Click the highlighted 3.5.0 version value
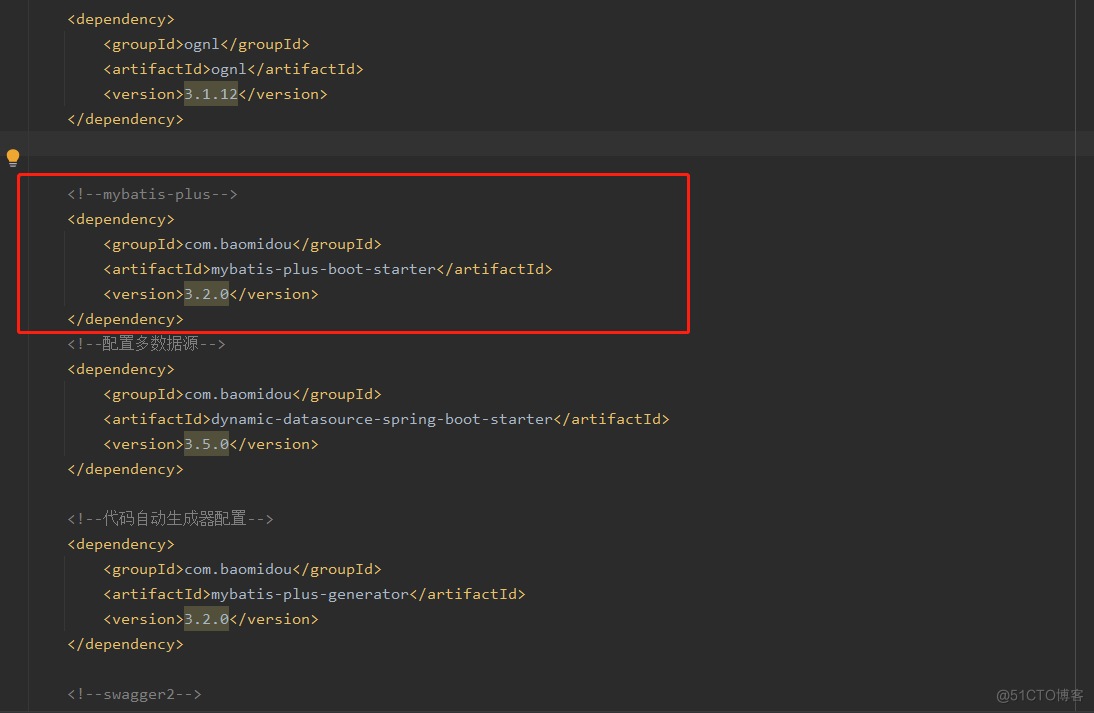 [x=207, y=443]
